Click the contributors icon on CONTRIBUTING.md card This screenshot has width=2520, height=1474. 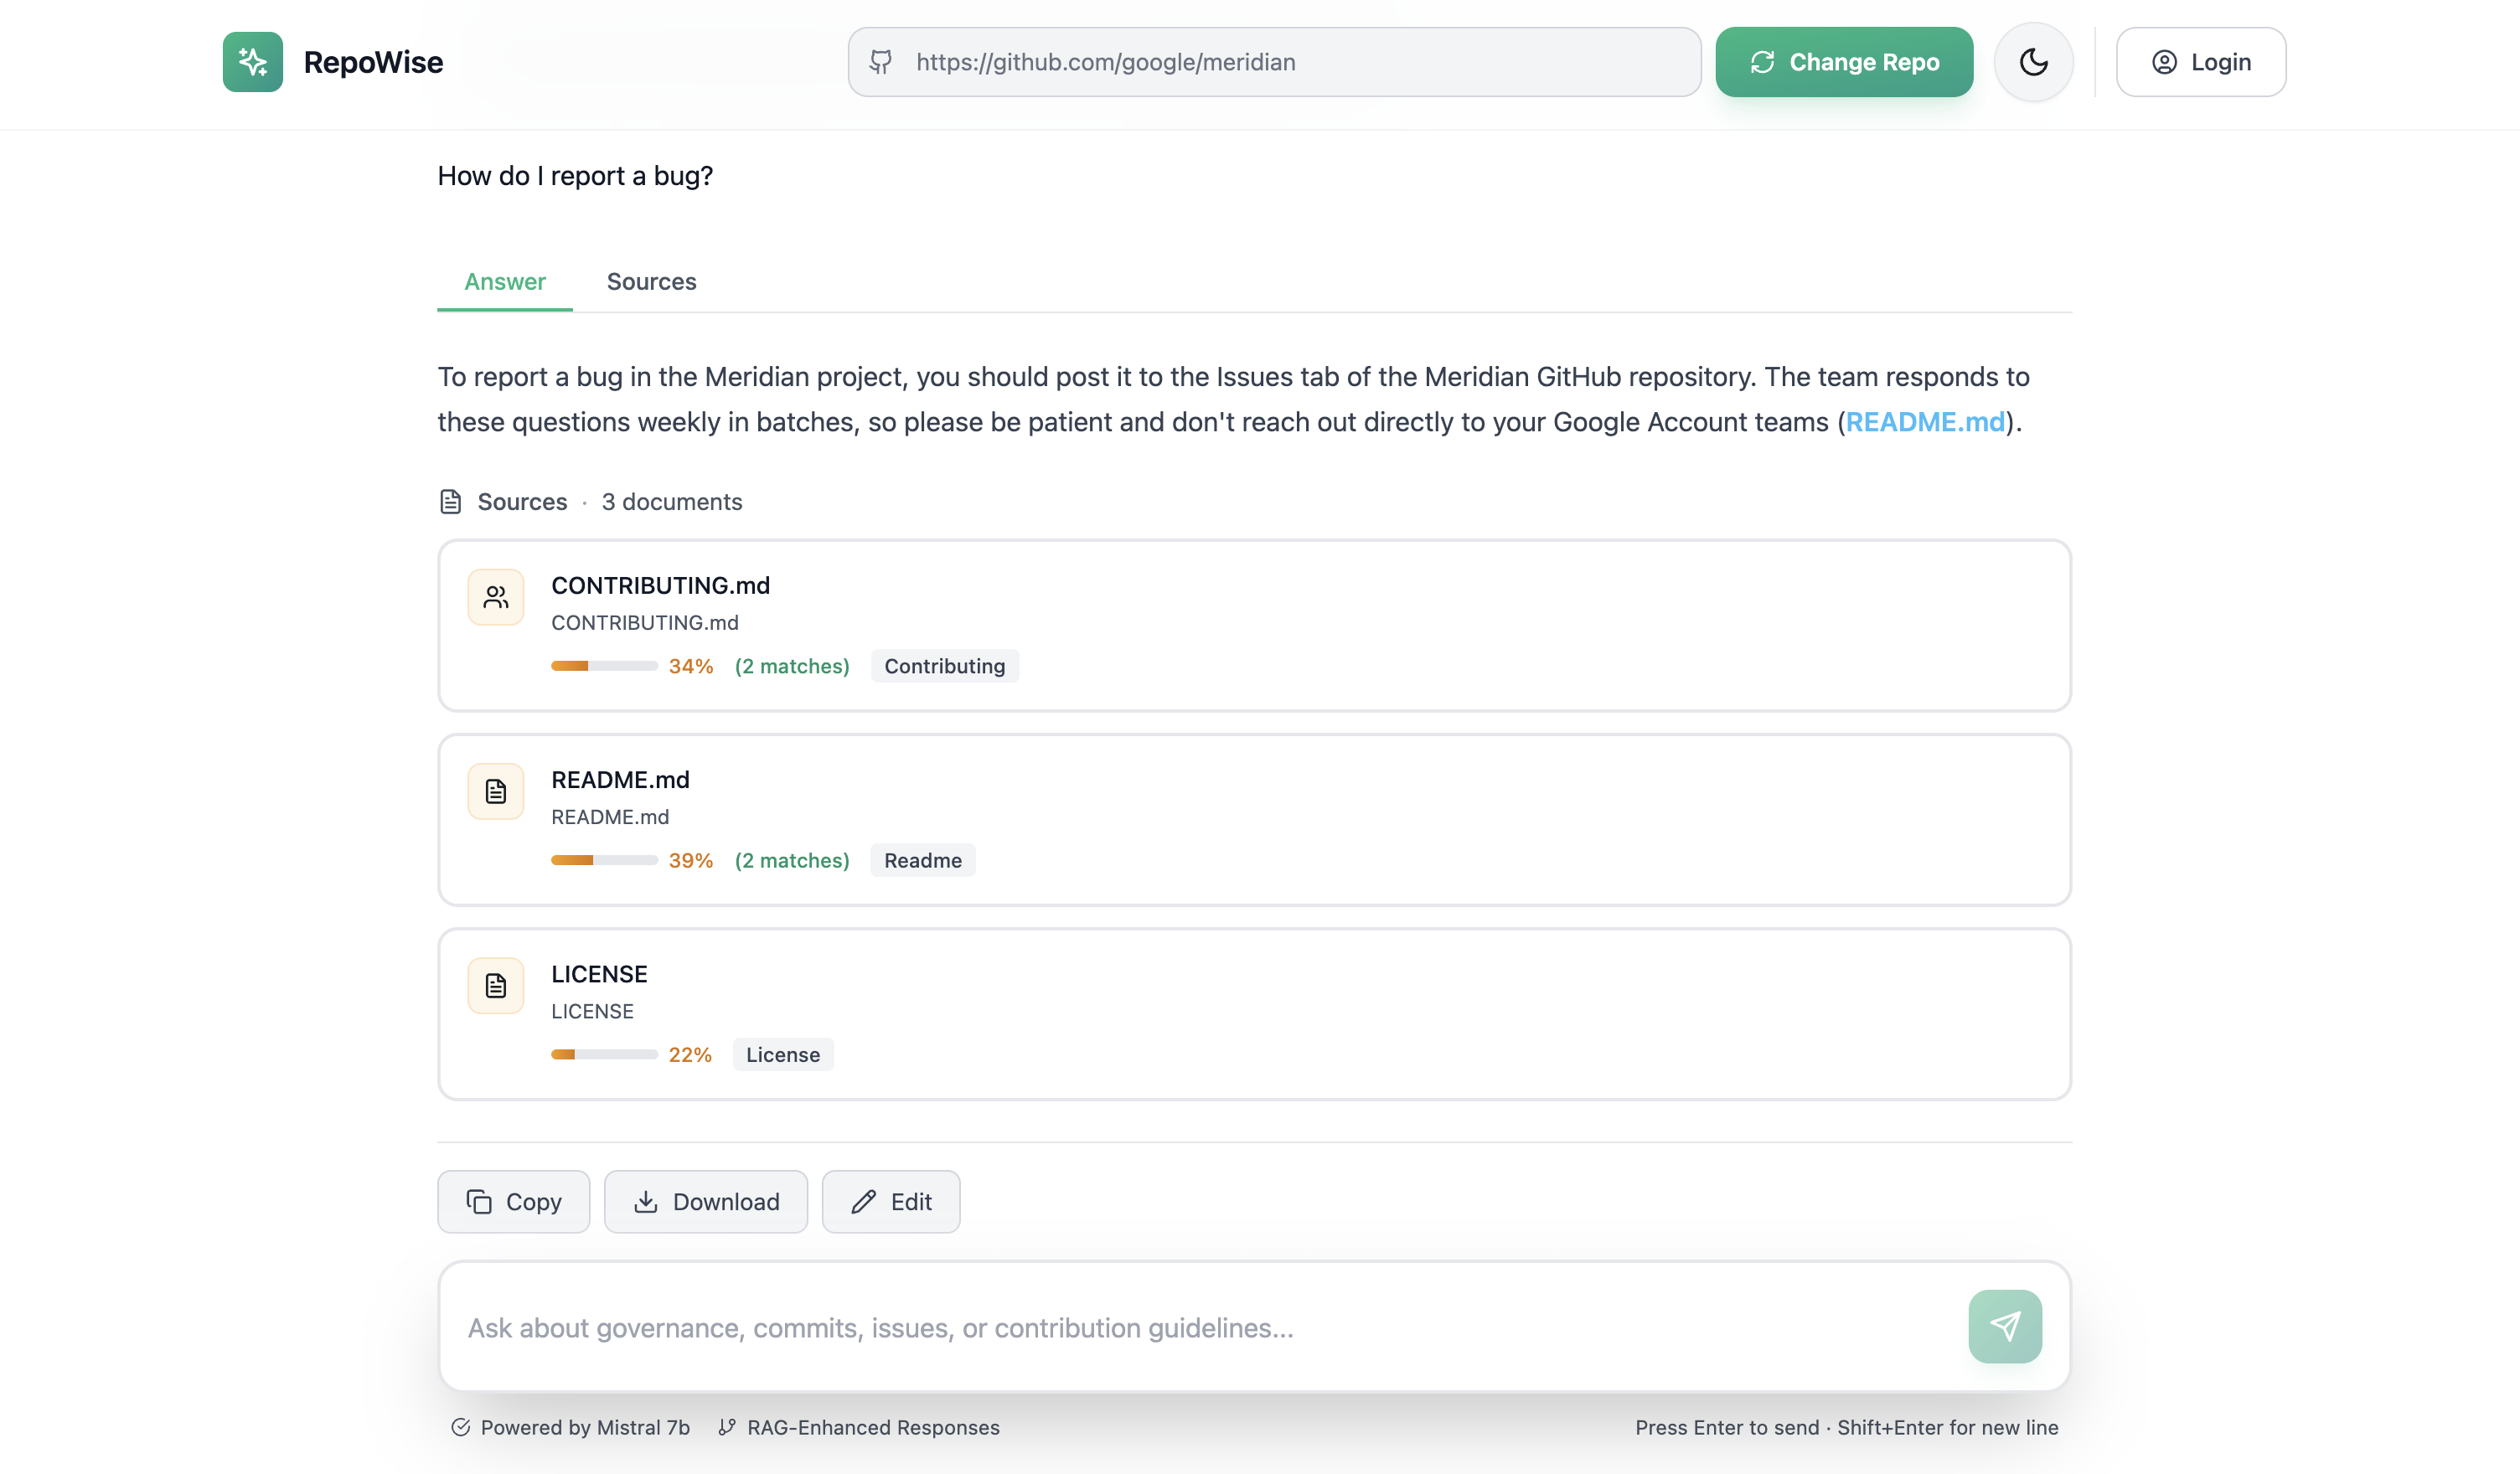495,596
